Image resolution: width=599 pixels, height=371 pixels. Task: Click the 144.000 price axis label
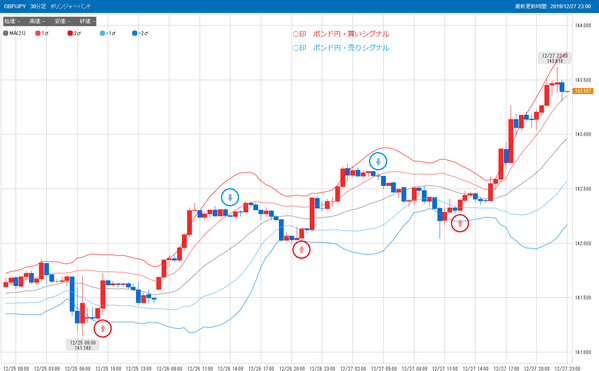pos(583,26)
